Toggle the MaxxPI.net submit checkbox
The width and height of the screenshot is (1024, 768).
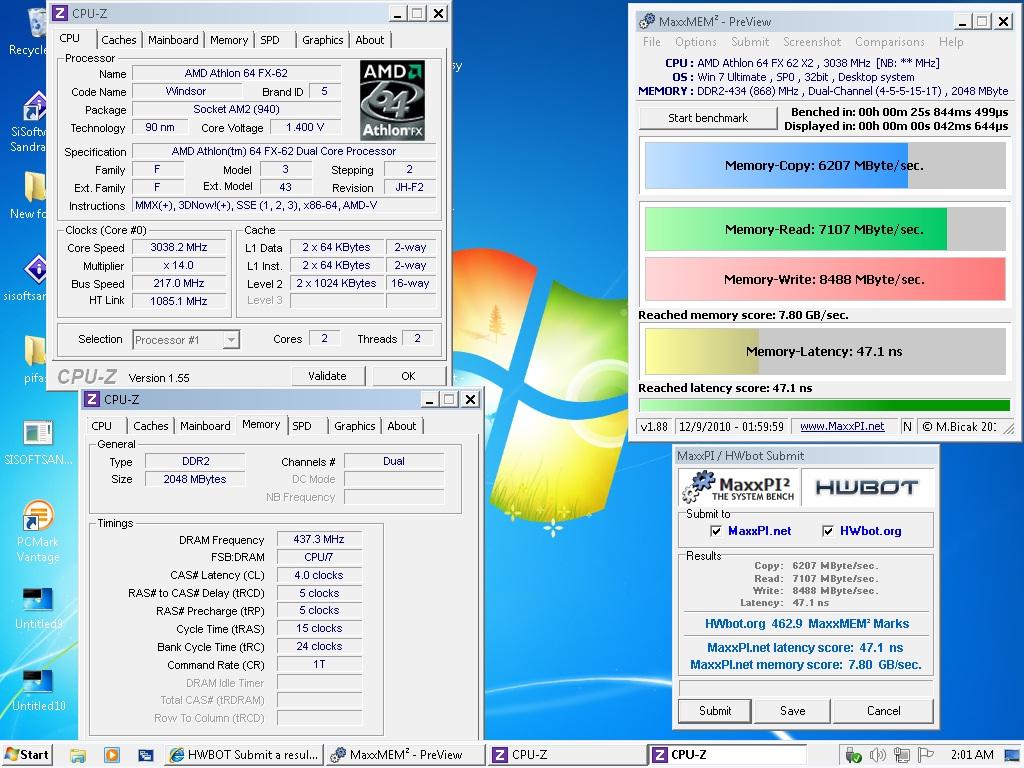[716, 531]
